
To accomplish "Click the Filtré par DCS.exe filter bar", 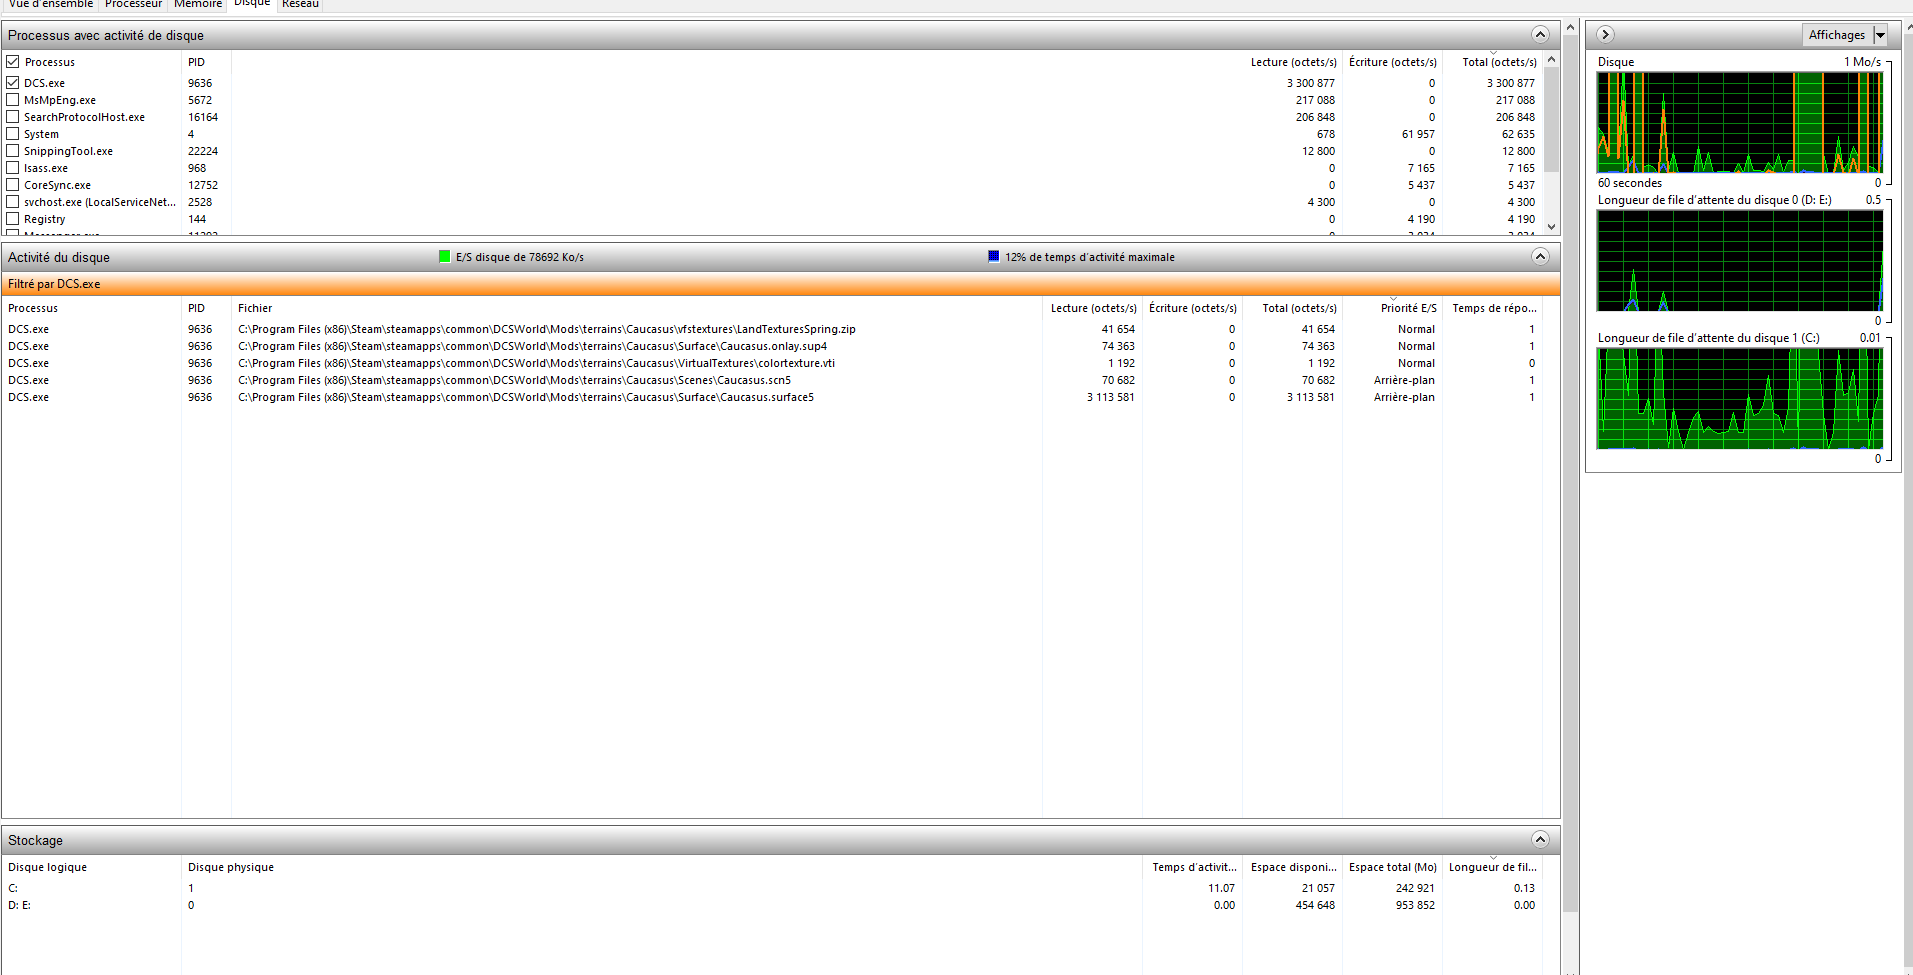I will [x=780, y=284].
